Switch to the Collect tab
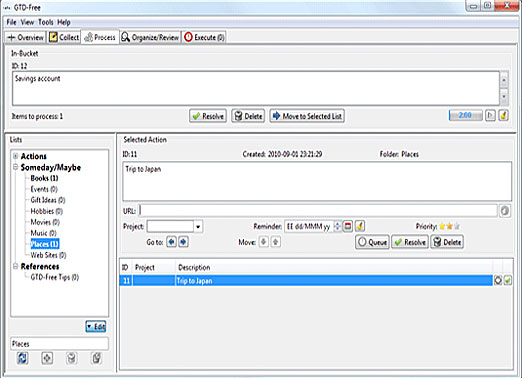 64,37
